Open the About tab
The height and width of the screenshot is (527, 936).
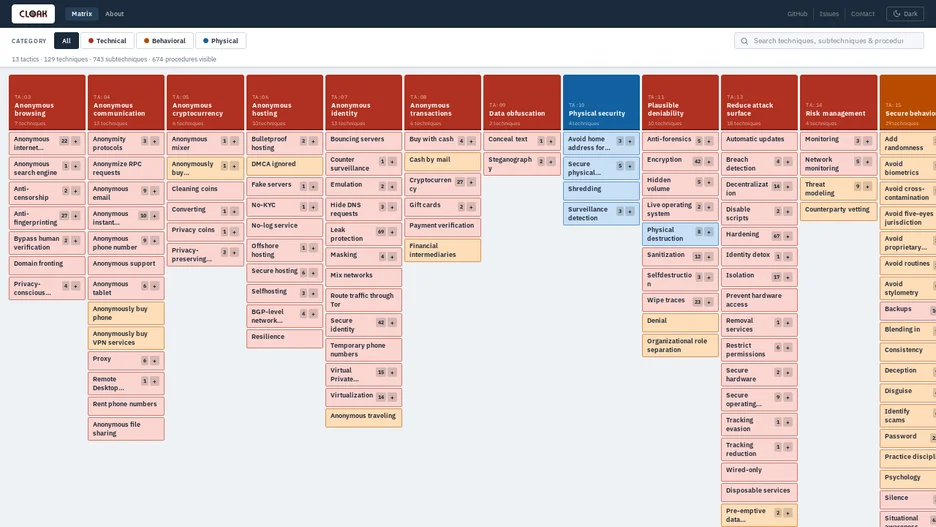tap(115, 14)
